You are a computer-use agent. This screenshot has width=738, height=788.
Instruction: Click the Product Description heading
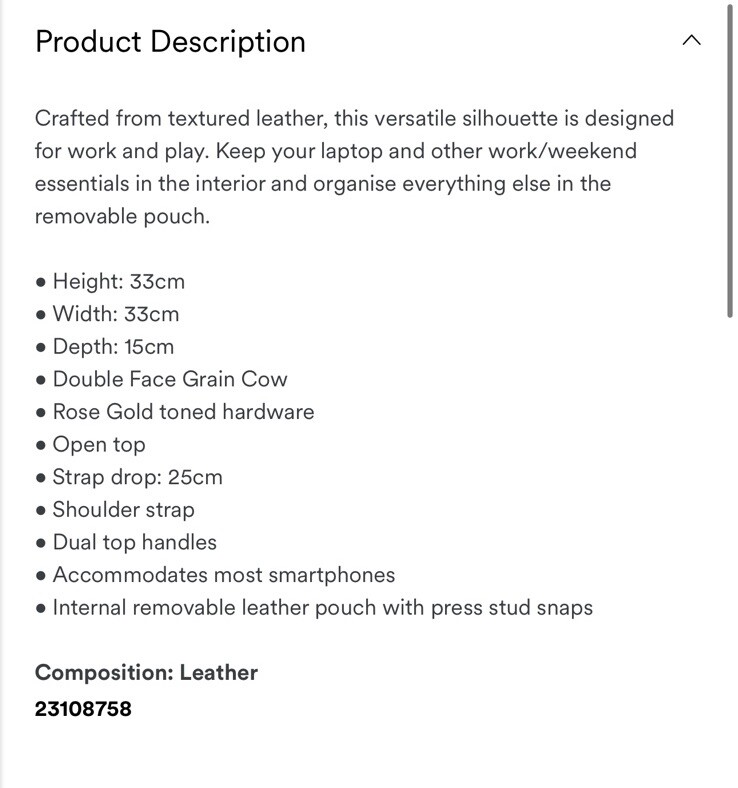point(170,41)
